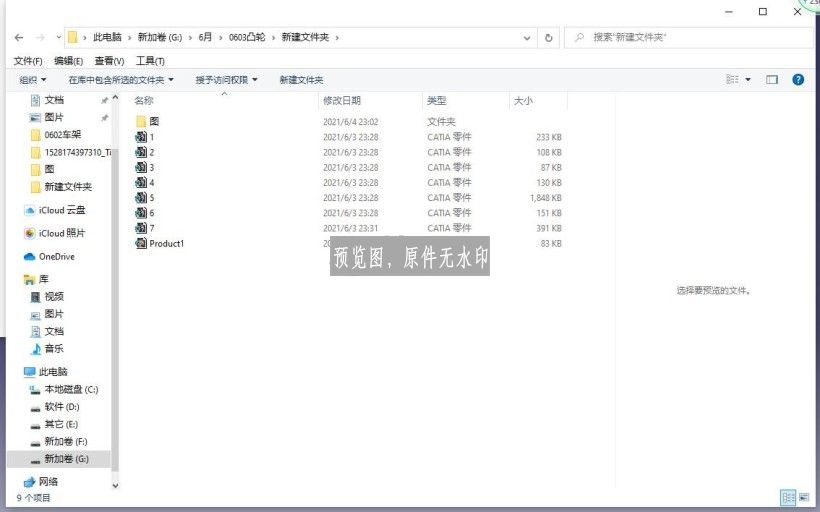Open more view options dropdown arrow
This screenshot has width=820, height=512.
748,79
